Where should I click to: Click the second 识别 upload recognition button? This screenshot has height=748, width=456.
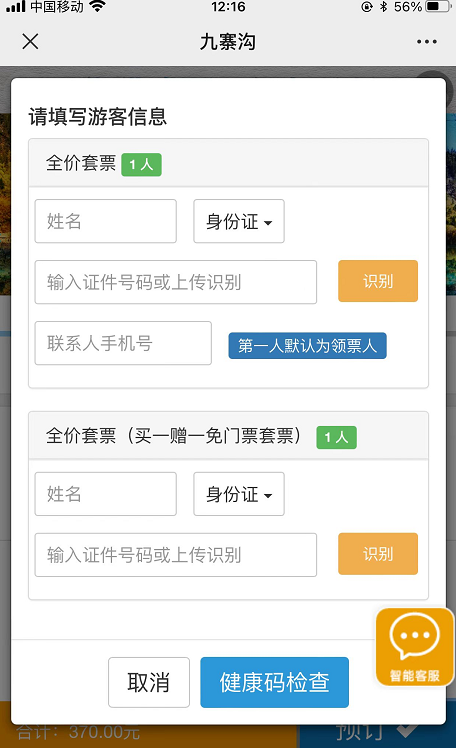tap(378, 554)
